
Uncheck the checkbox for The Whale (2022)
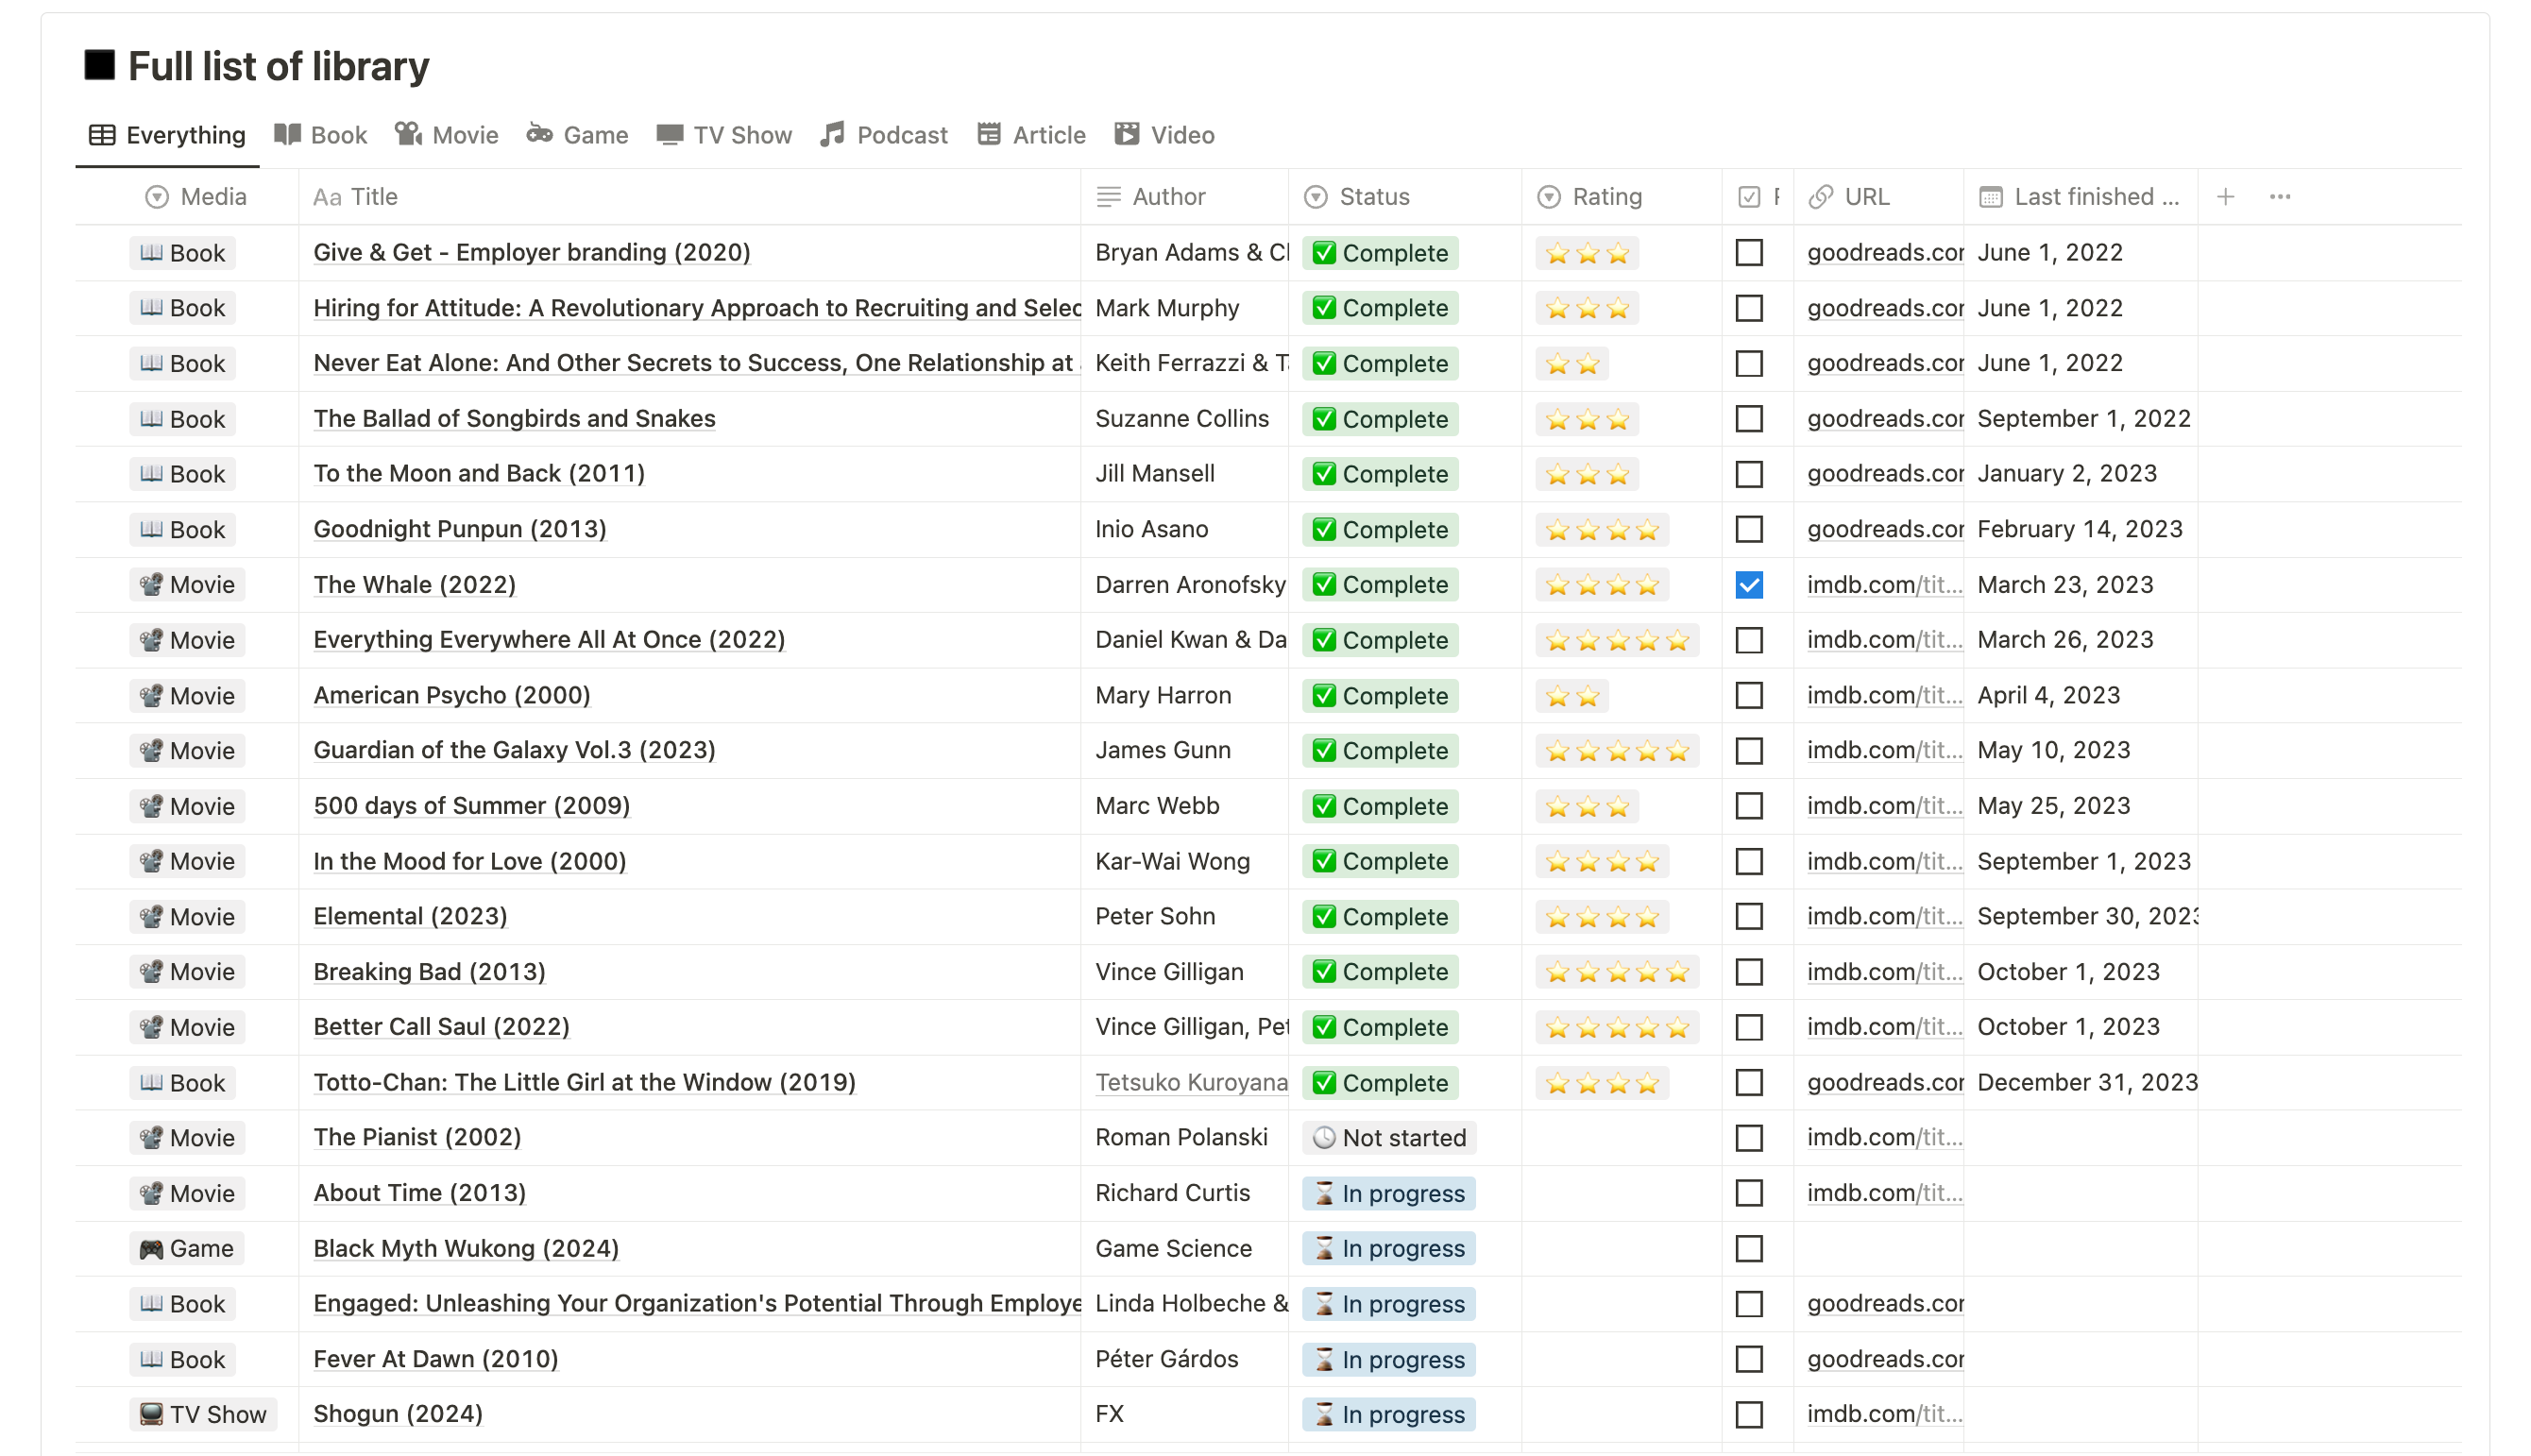click(1748, 585)
